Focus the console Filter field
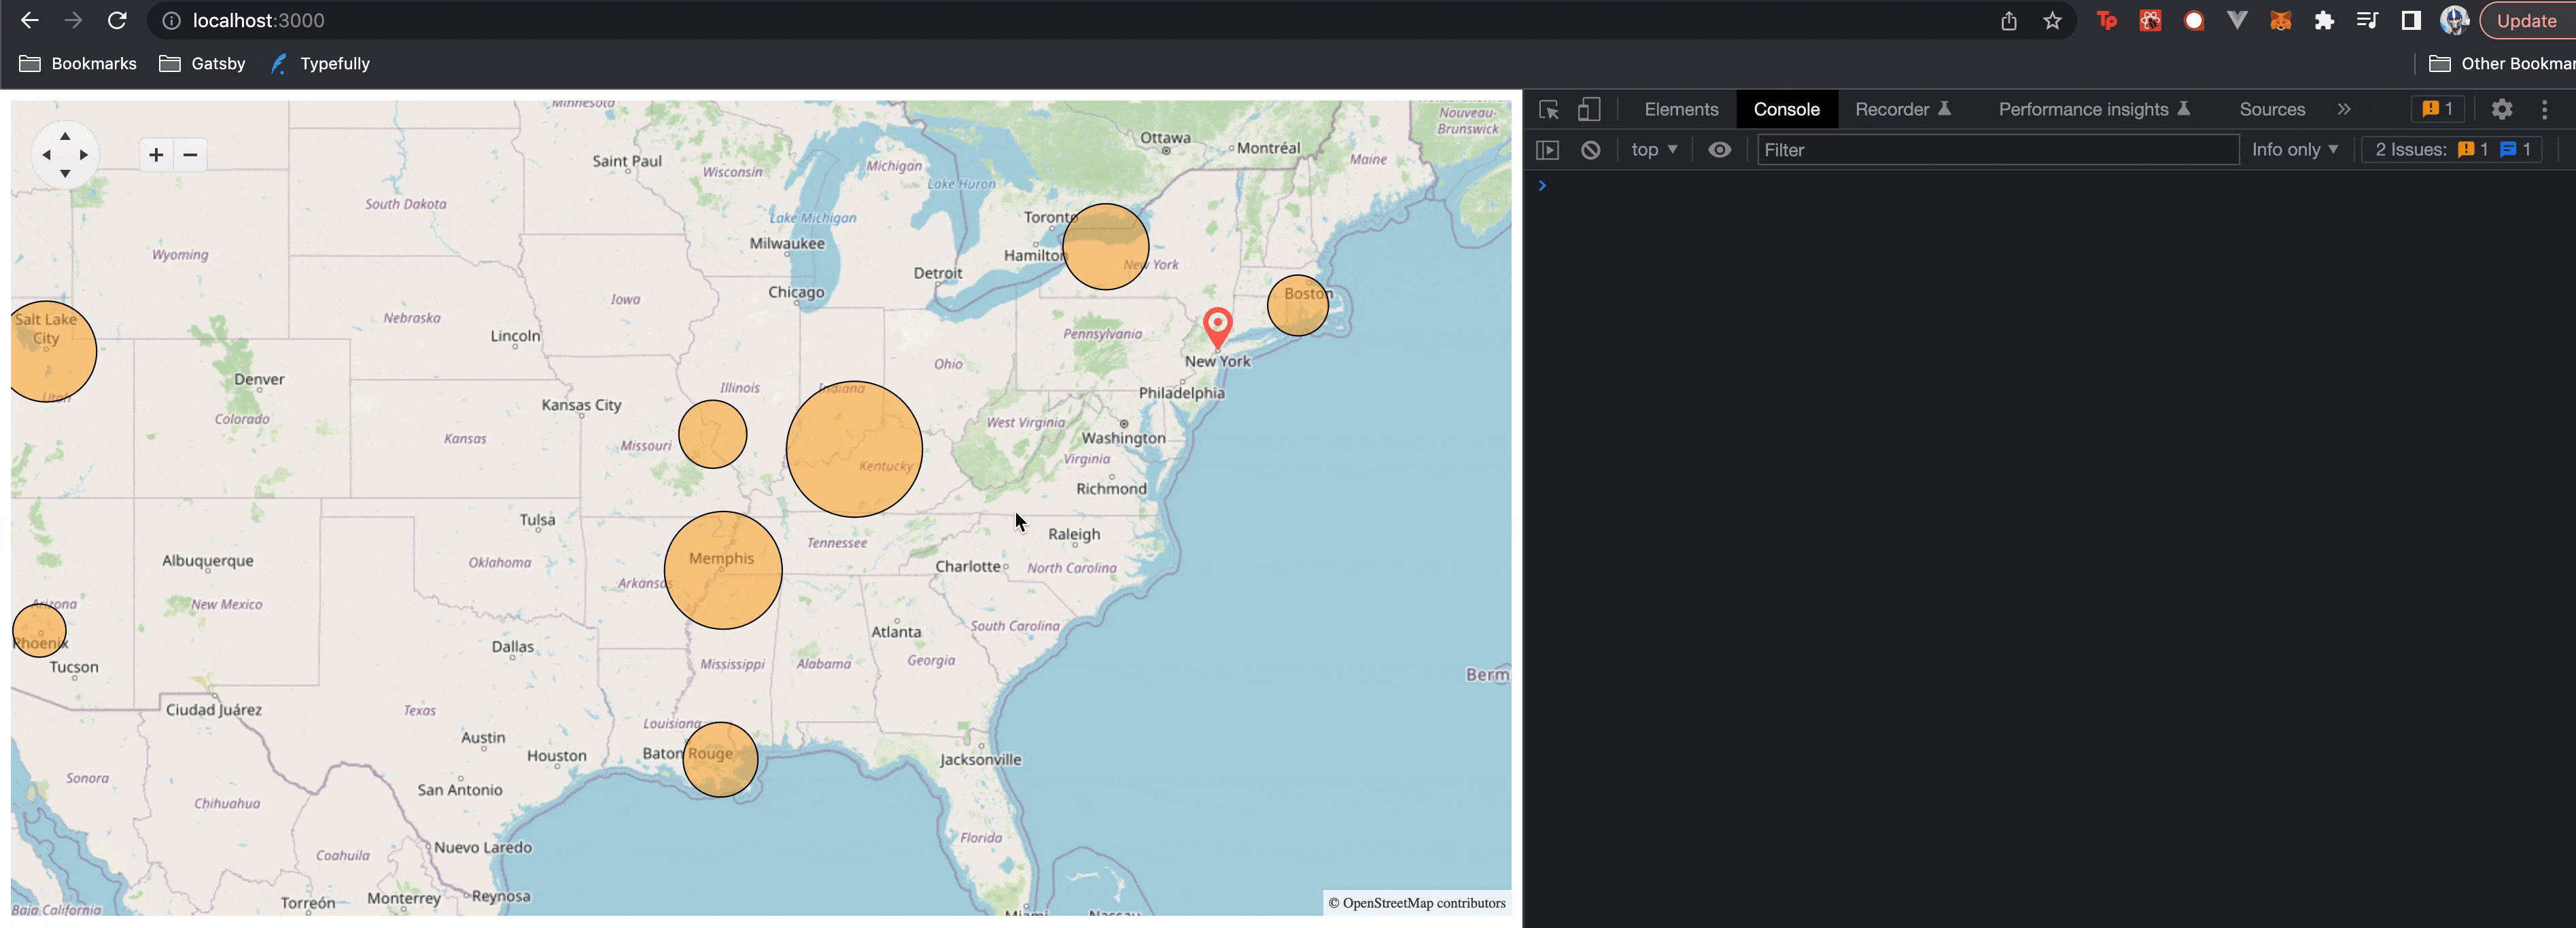This screenshot has width=2576, height=928. [x=1998, y=150]
